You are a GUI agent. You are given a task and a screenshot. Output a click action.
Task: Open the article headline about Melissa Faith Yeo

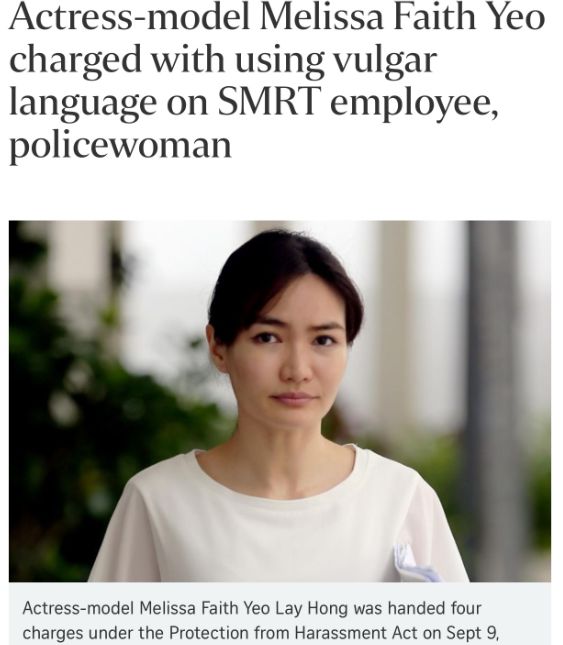point(277,81)
